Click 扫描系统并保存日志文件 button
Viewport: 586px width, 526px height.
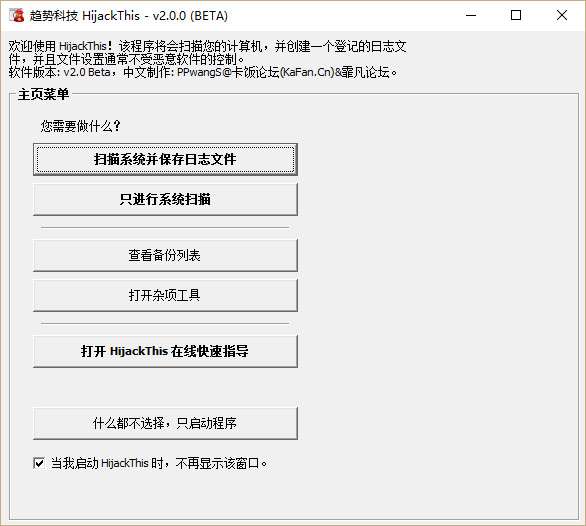click(x=165, y=159)
